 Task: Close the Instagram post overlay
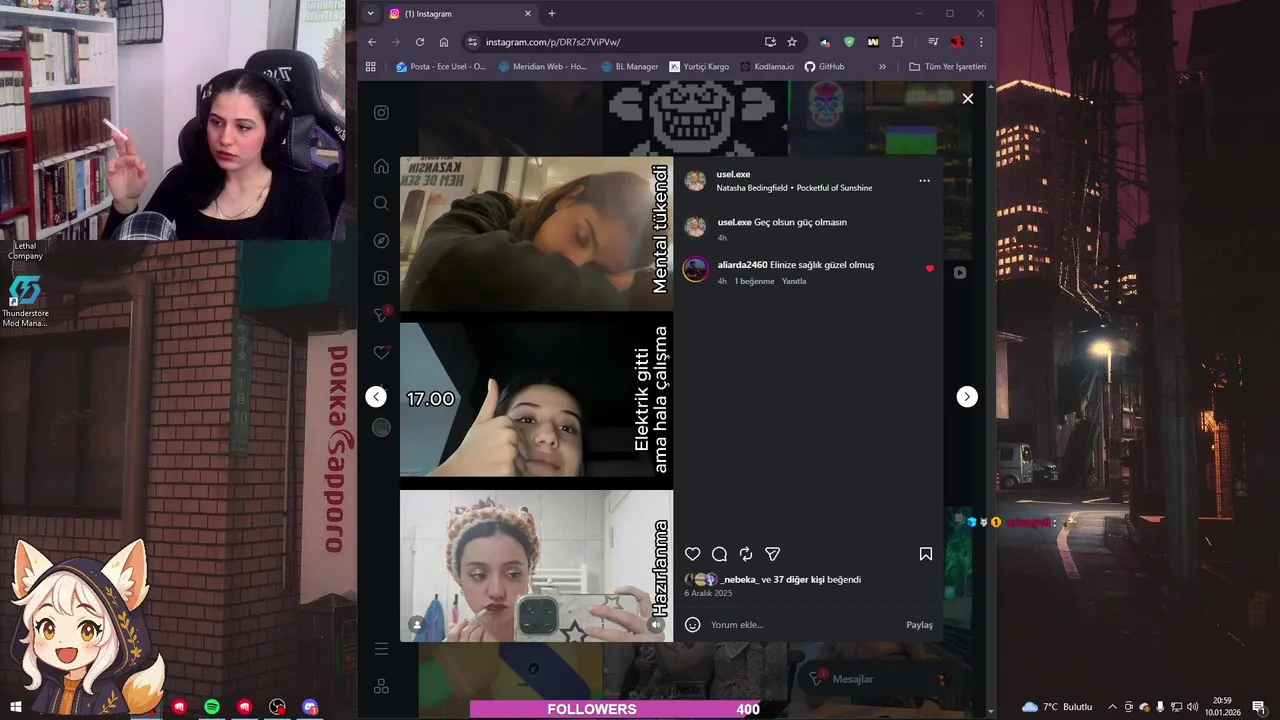pos(967,99)
